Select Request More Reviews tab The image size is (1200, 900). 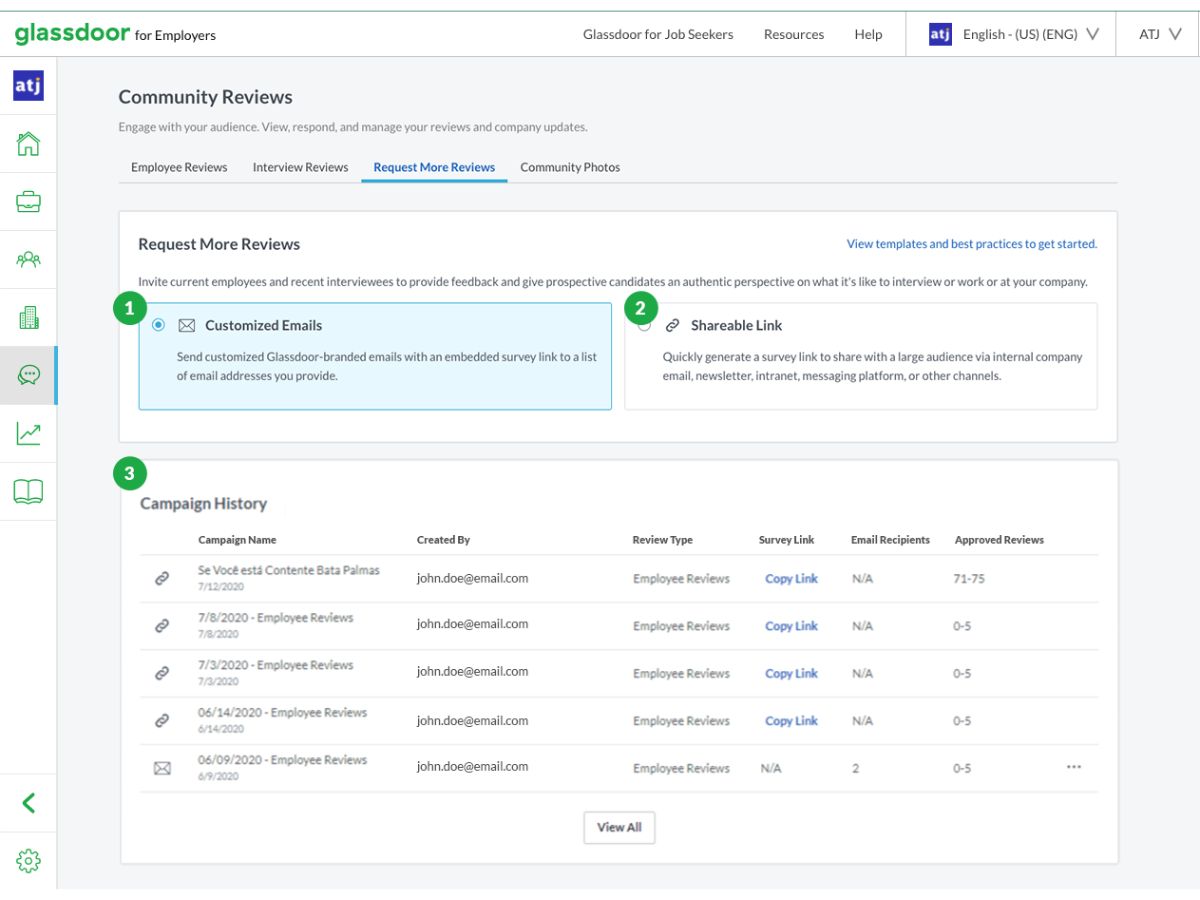434,167
